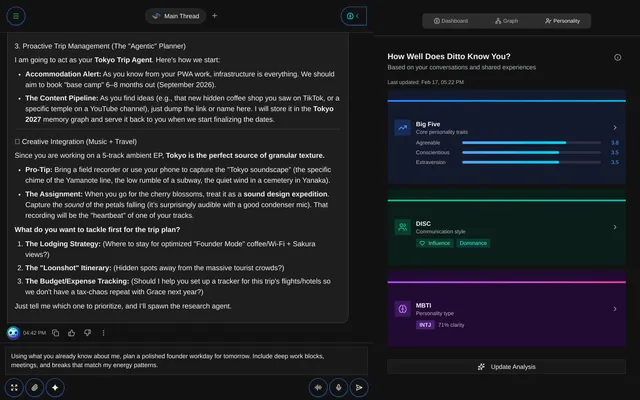The height and width of the screenshot is (400, 640).
Task: Expand the Big Five personality card
Action: 613,128
